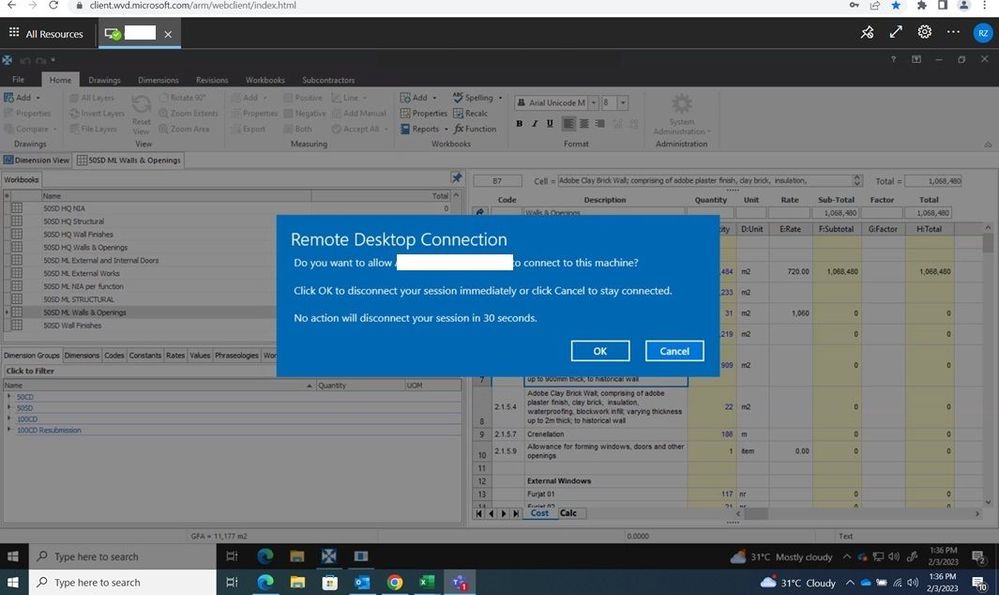Enter full screen mode in web client
This screenshot has width=999, height=595.
click(x=896, y=32)
